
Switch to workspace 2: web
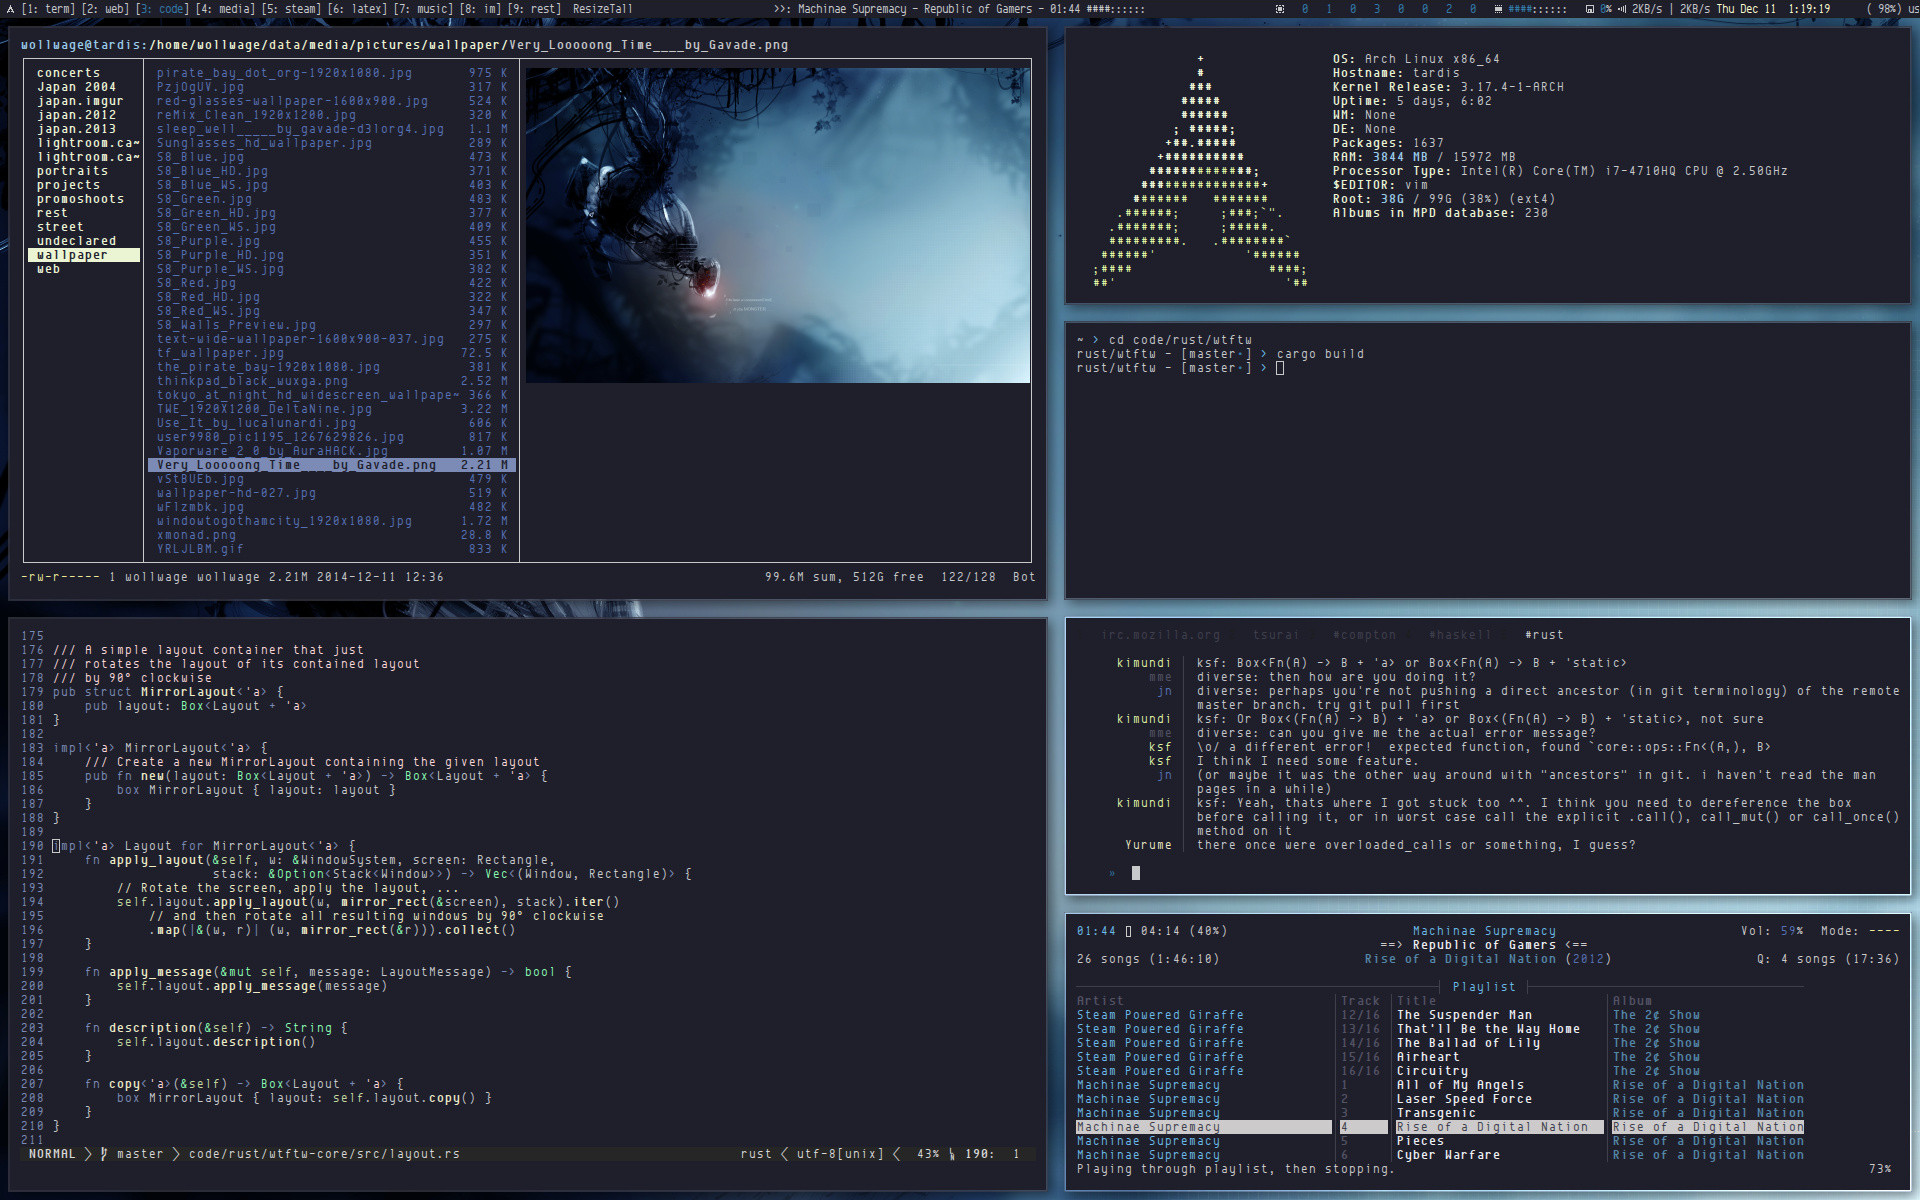tap(104, 9)
